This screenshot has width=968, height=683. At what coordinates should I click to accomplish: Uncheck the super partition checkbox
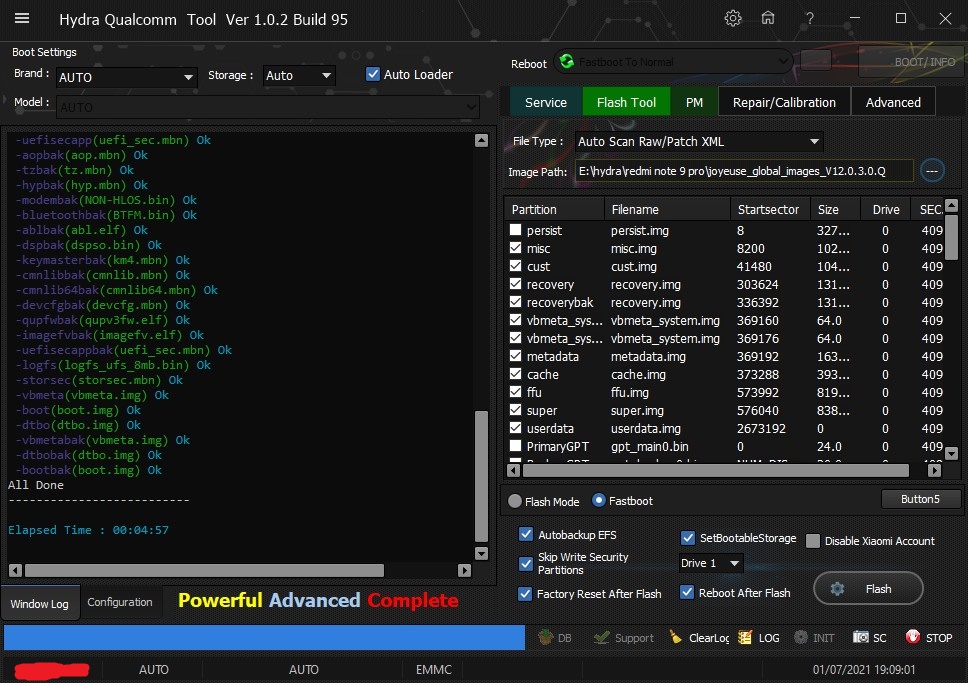tap(515, 409)
